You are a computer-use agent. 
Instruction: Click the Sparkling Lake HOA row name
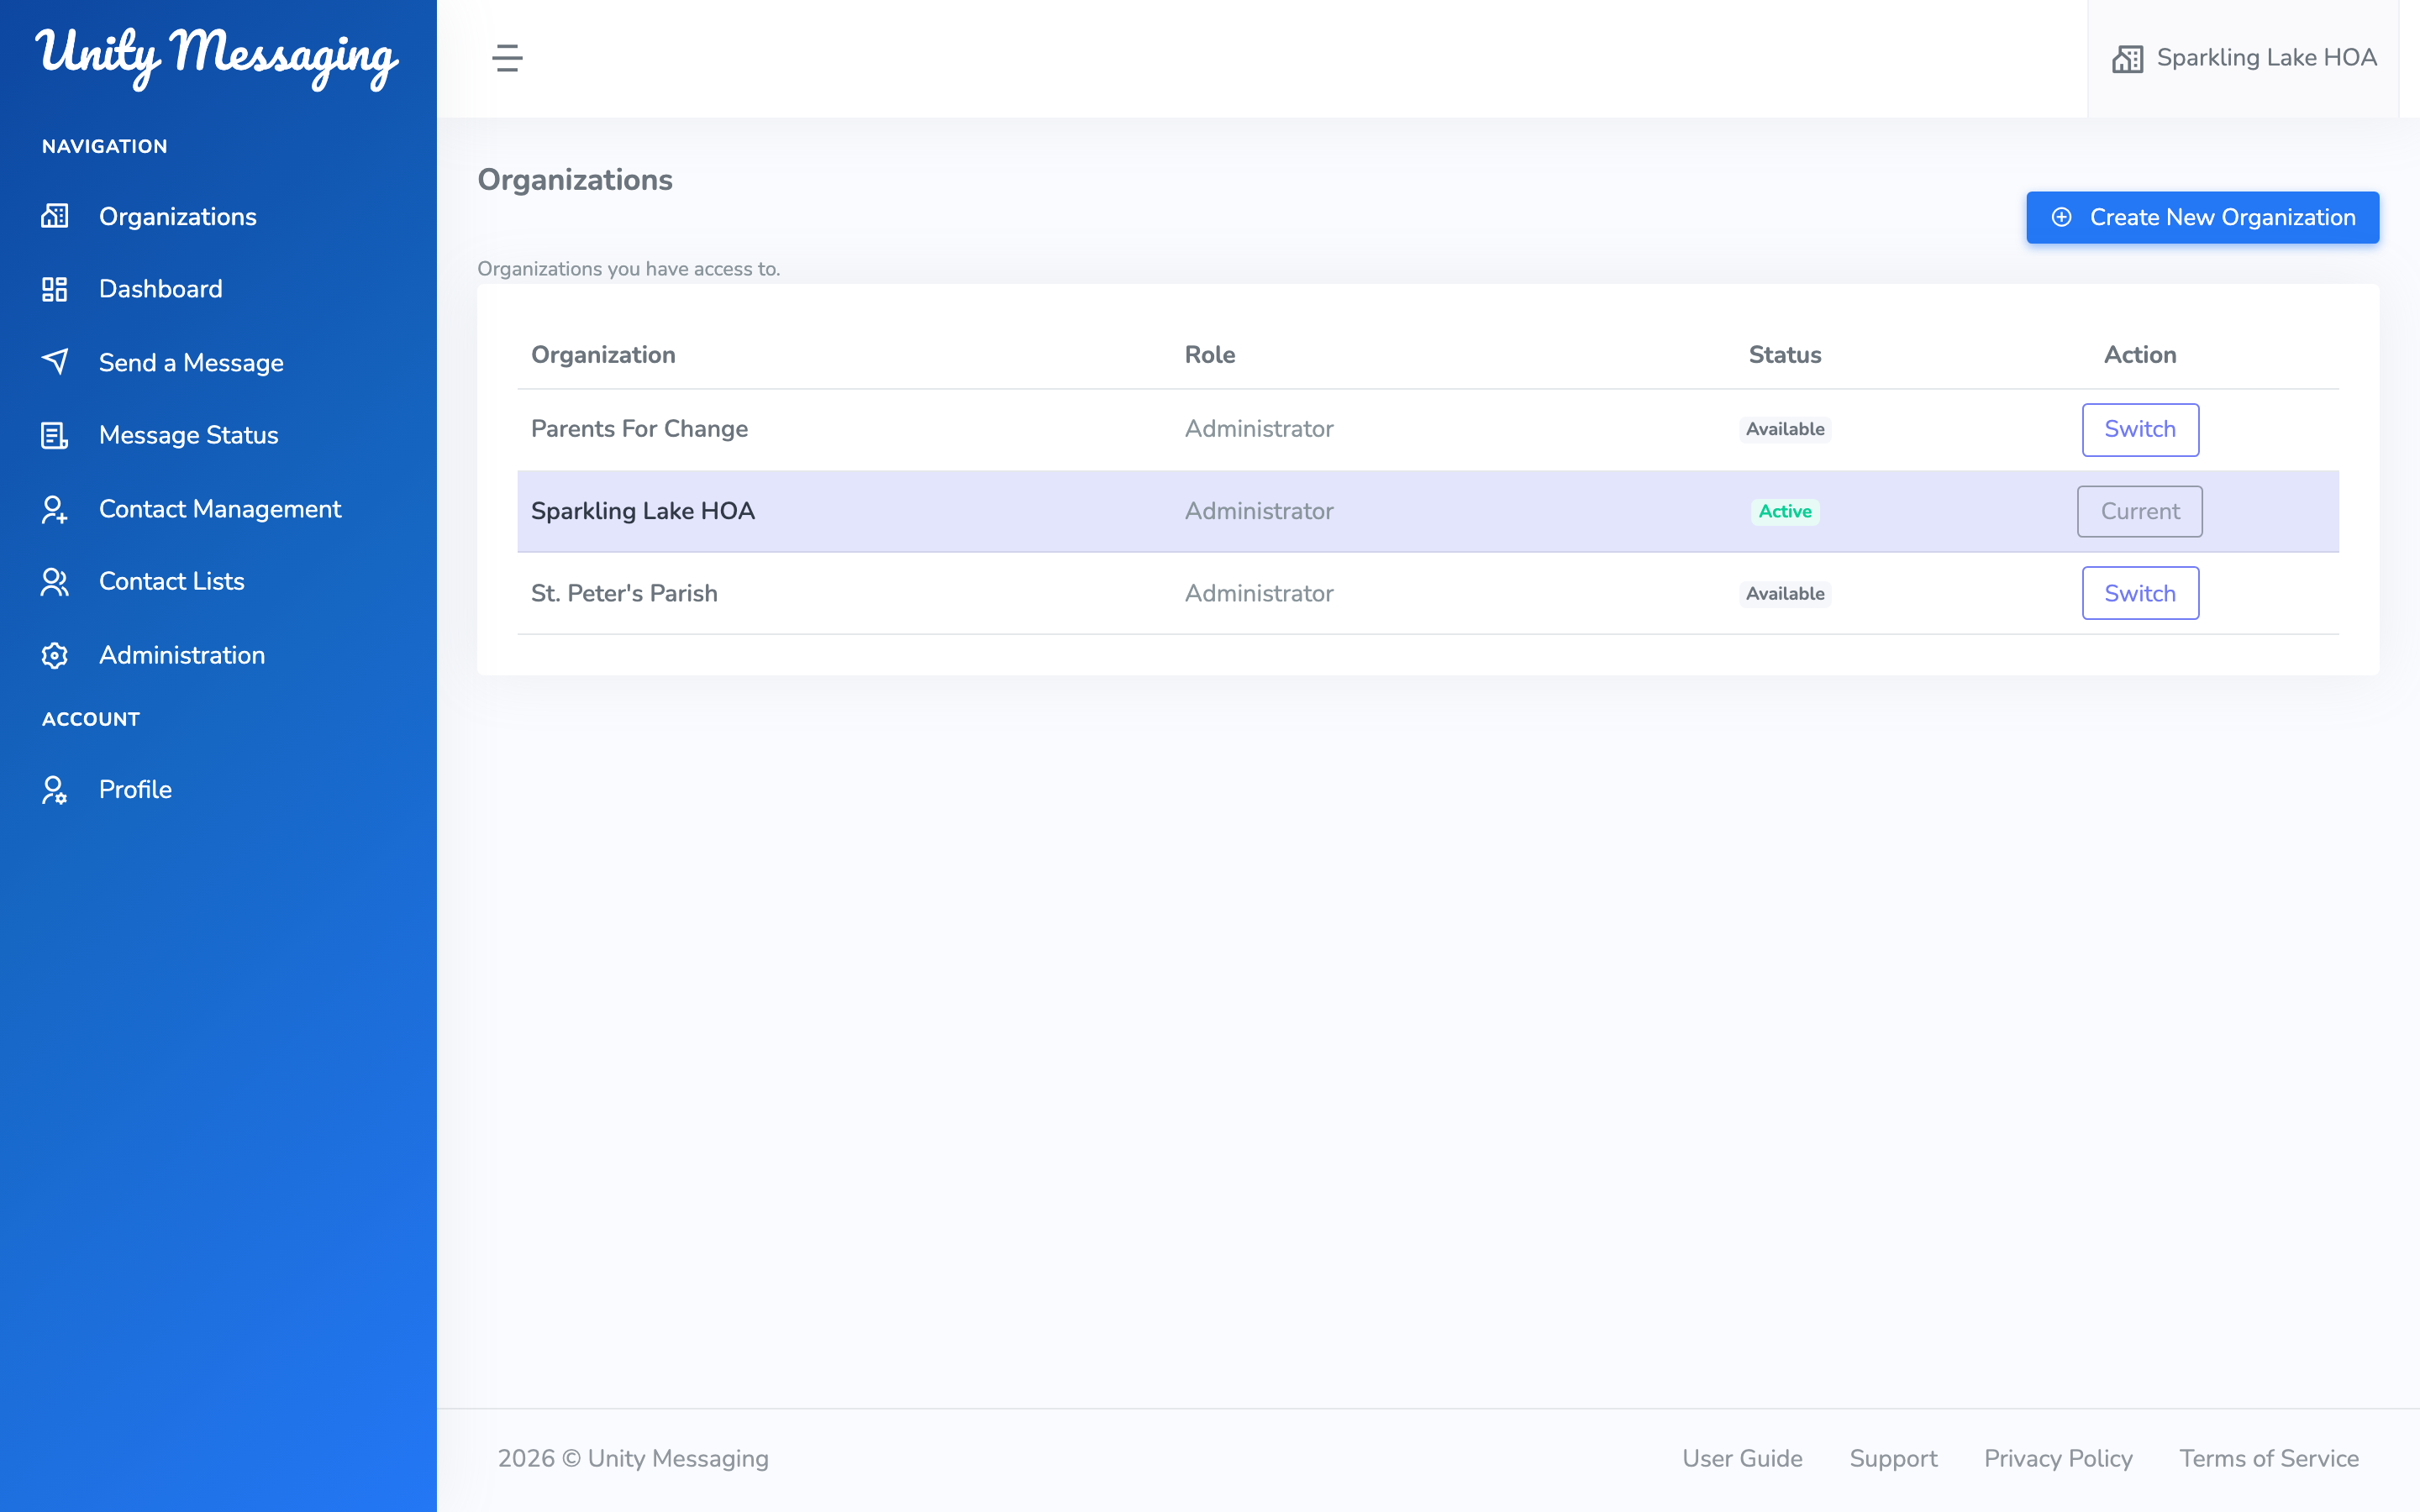point(643,511)
